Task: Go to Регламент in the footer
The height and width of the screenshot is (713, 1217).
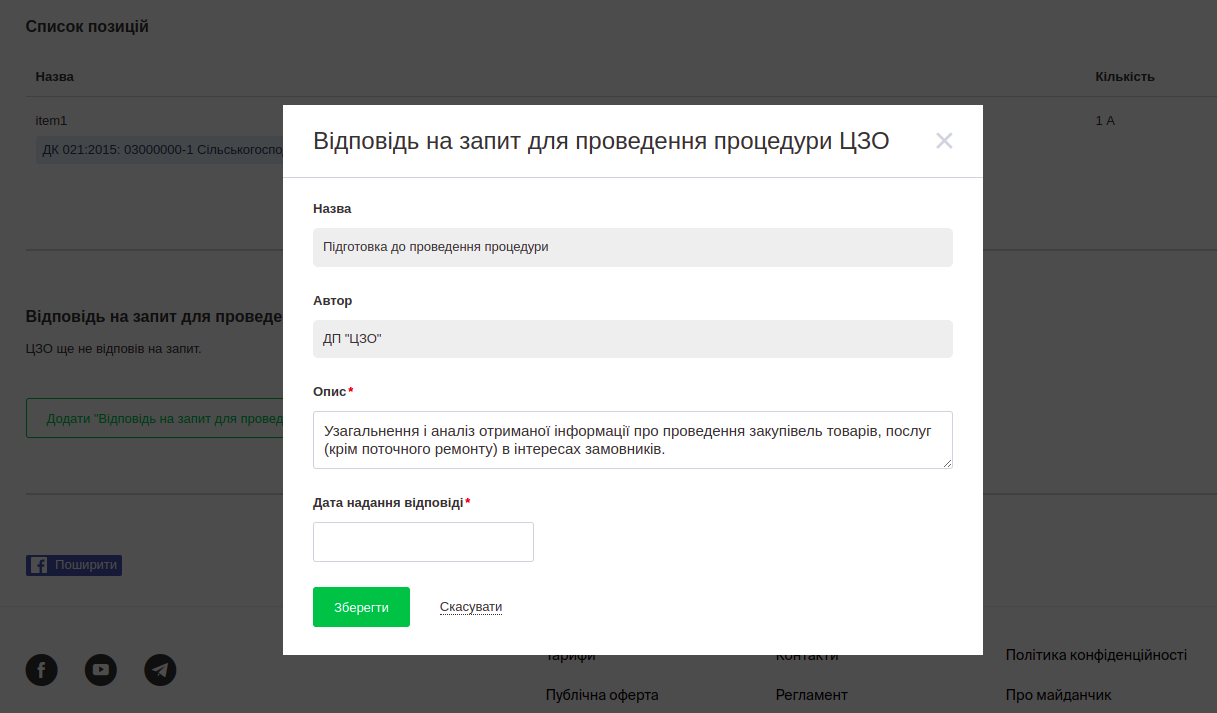Action: point(811,695)
